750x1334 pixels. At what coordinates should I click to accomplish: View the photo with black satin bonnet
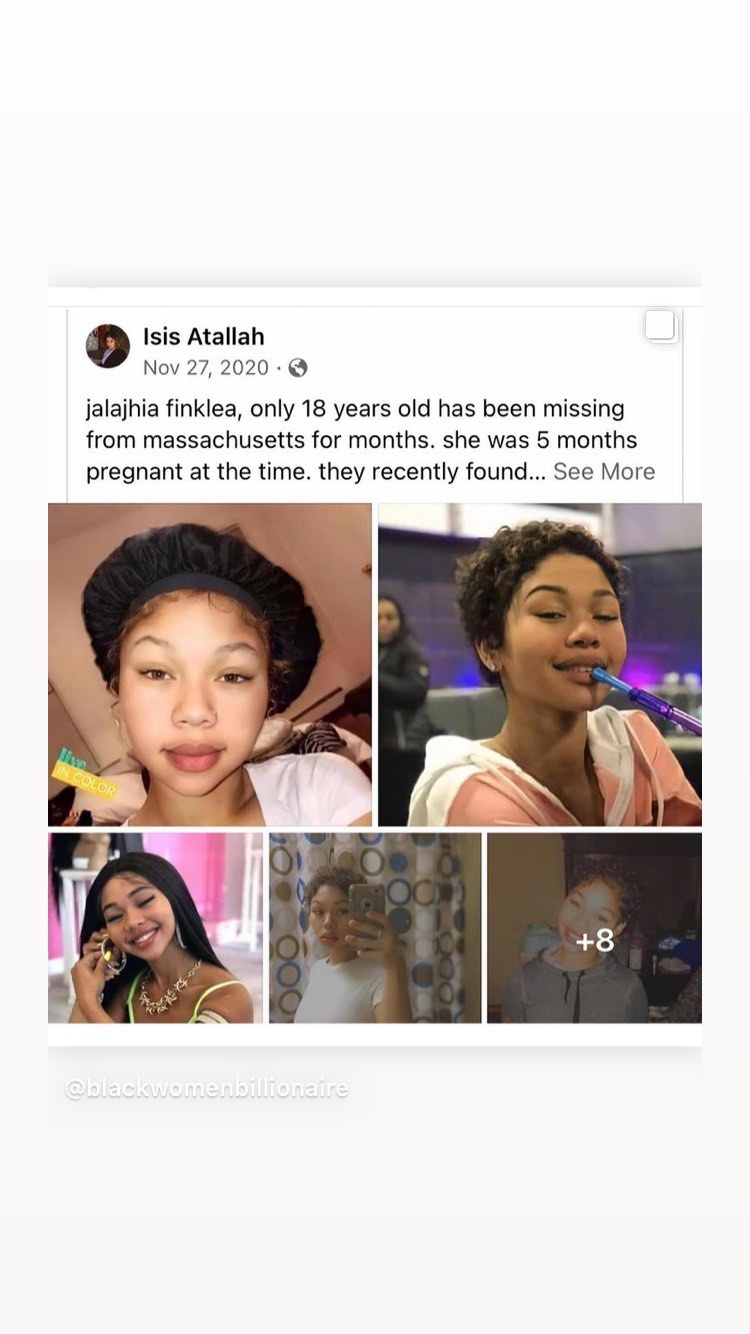coord(210,664)
